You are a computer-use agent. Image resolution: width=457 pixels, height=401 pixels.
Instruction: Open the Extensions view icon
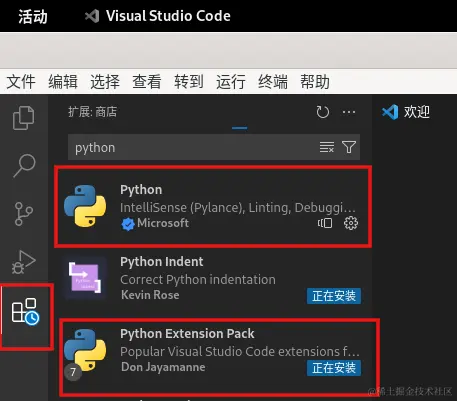pyautogui.click(x=25, y=311)
